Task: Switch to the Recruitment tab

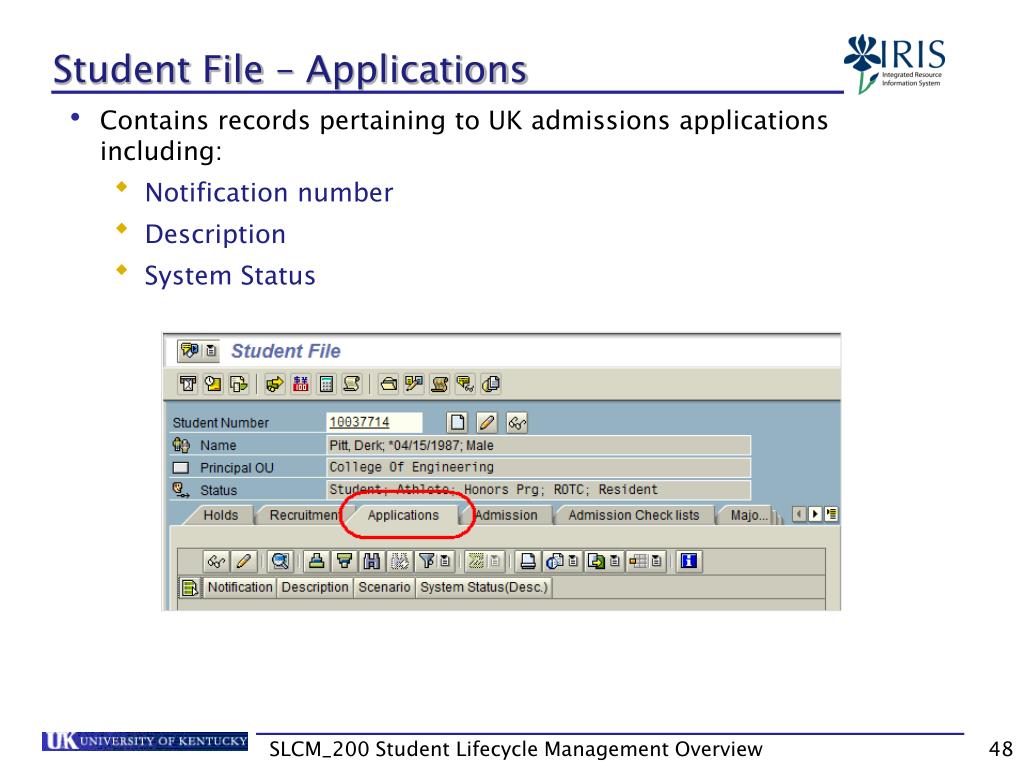Action: coord(302,515)
